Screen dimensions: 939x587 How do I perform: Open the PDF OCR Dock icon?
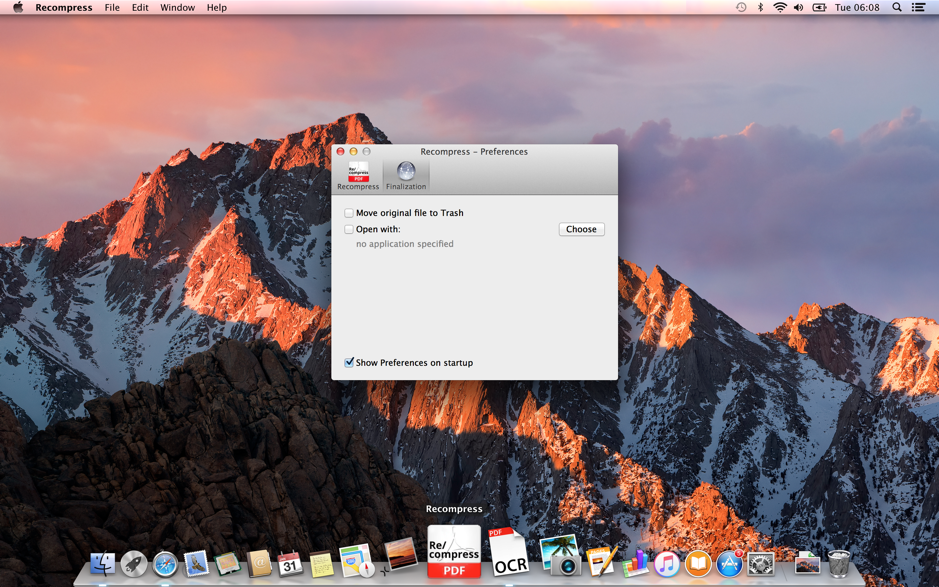(x=509, y=552)
